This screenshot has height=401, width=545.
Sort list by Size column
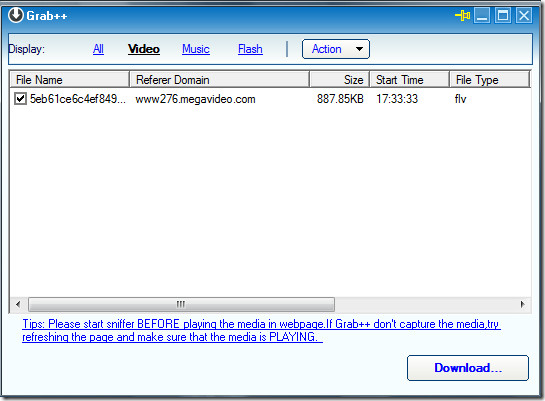339,80
